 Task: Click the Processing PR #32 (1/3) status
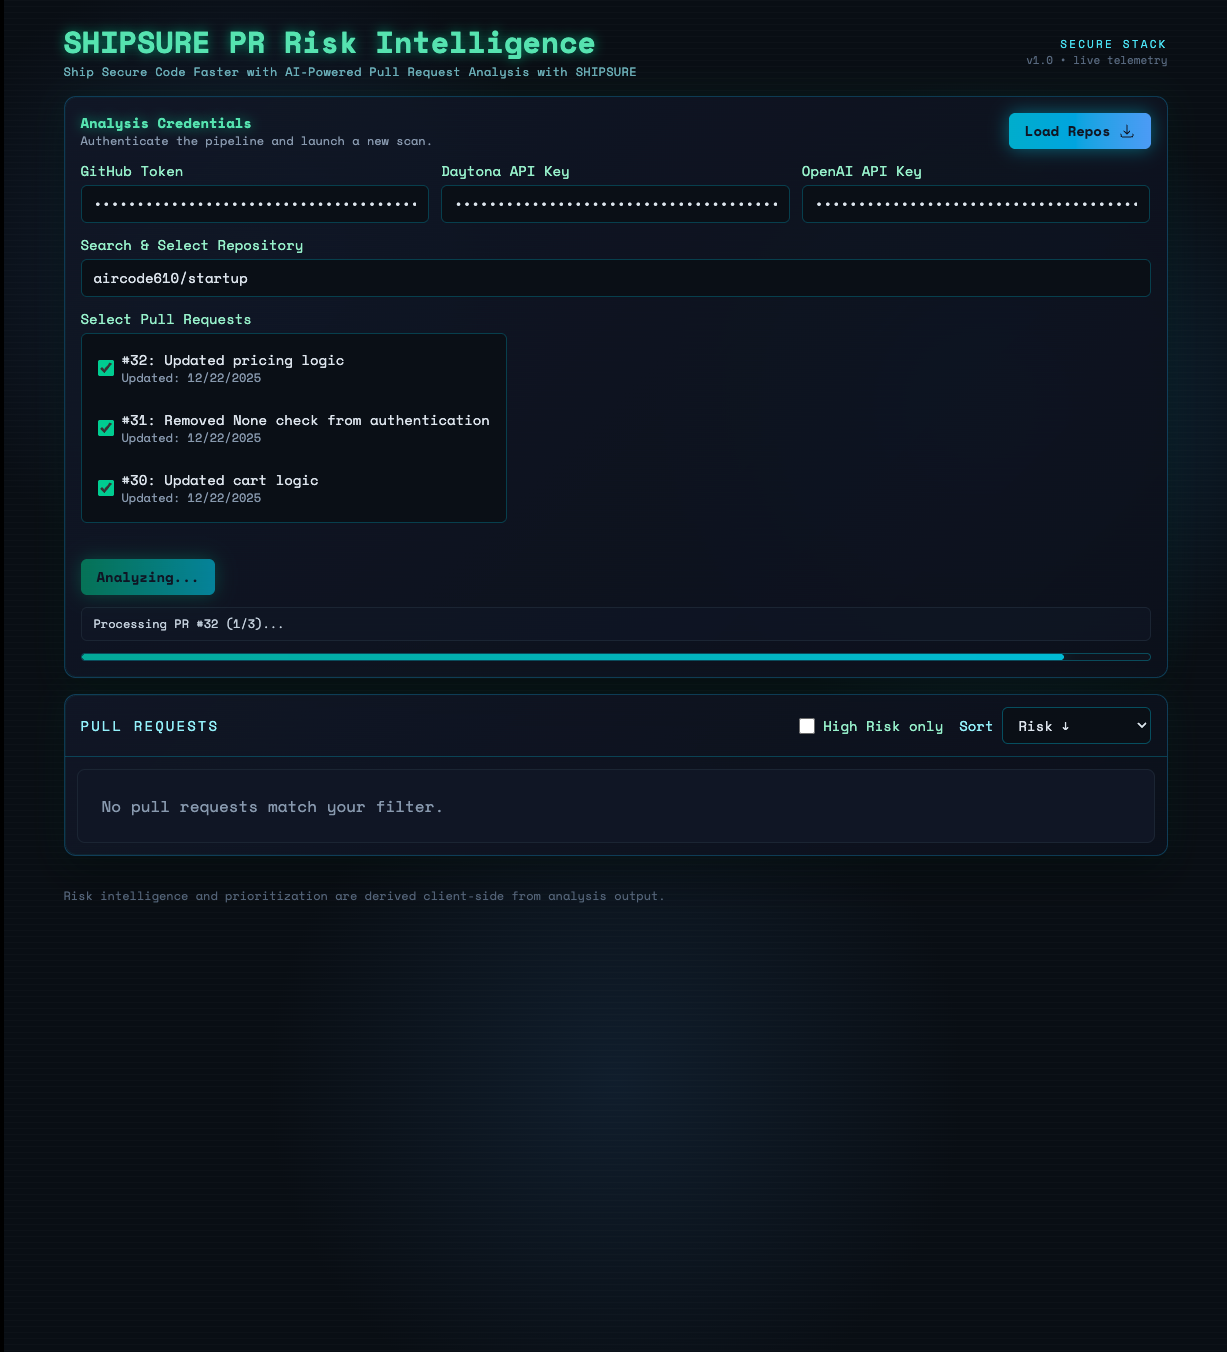click(x=616, y=624)
